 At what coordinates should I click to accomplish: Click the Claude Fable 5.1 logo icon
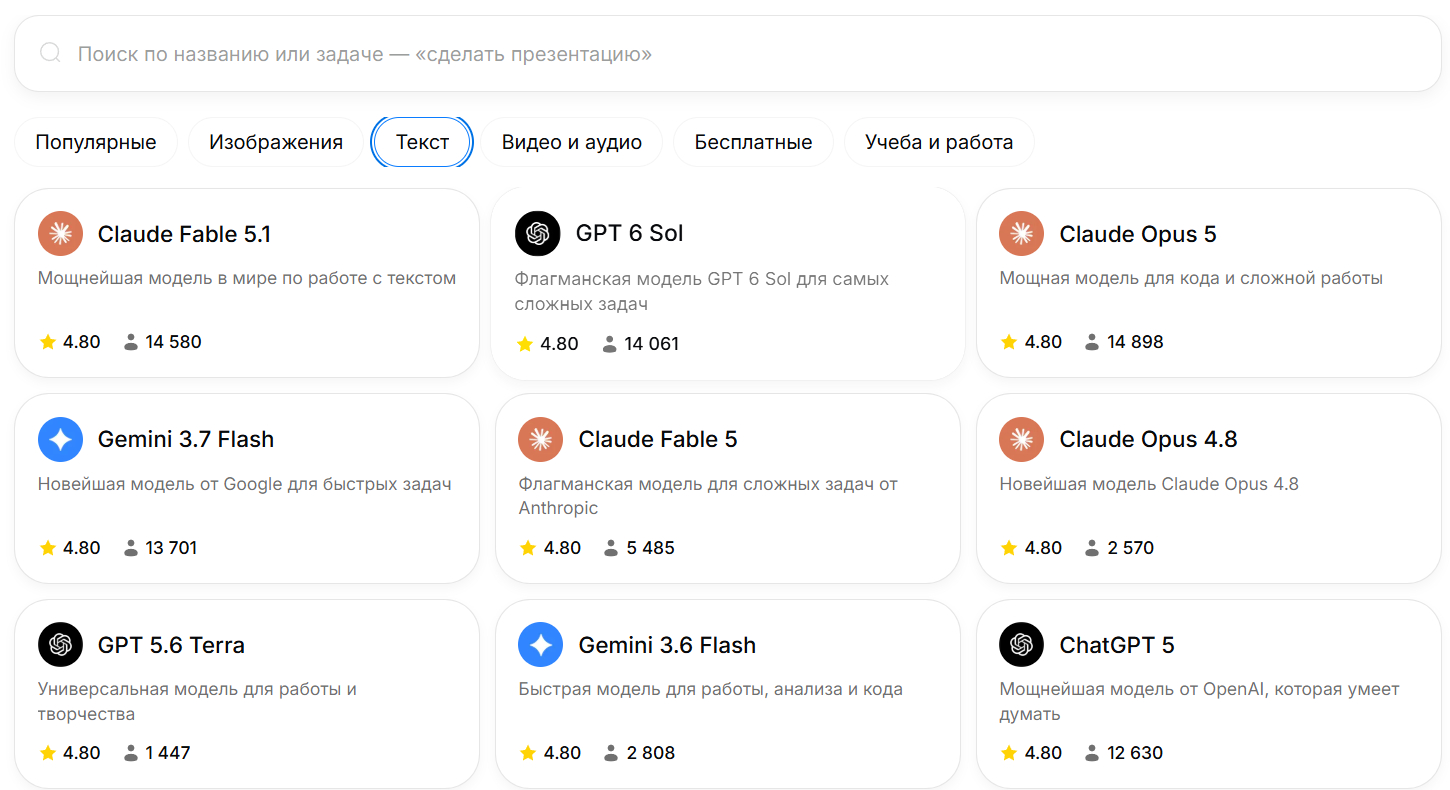[x=60, y=234]
